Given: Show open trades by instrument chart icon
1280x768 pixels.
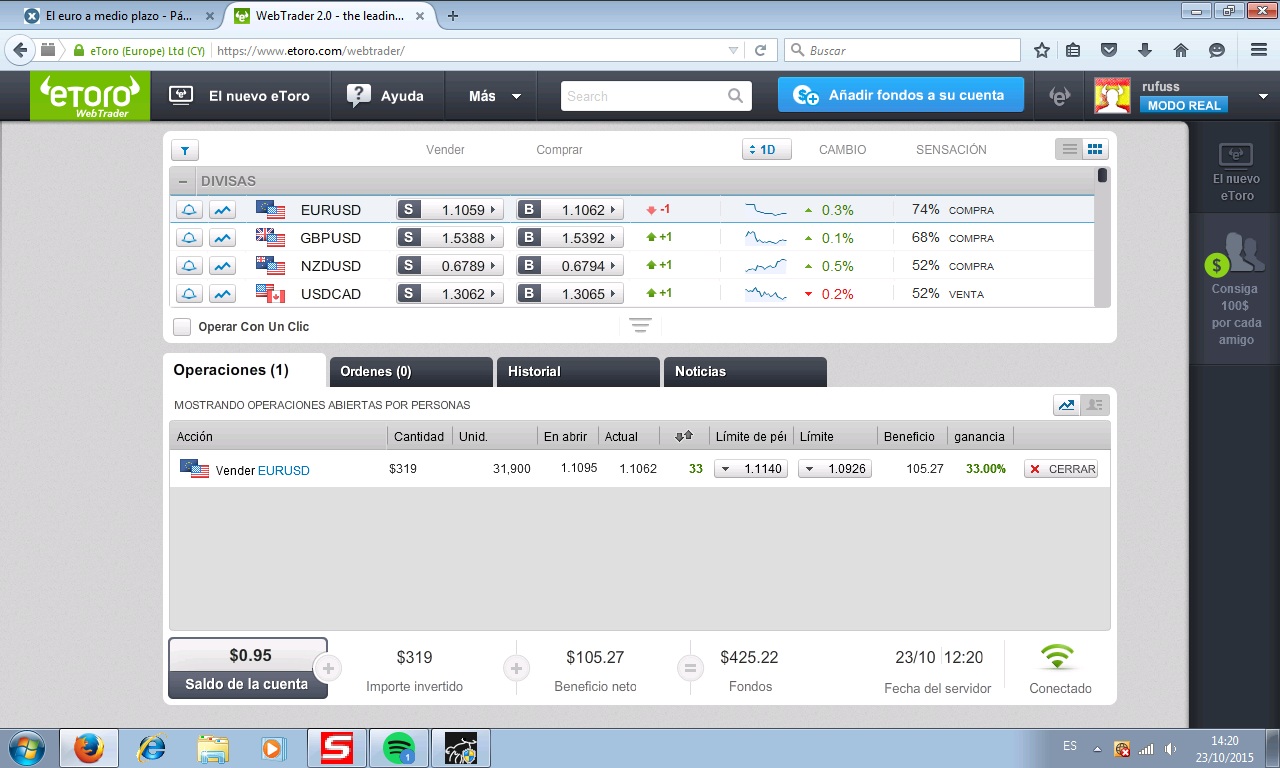Looking at the screenshot, I should tap(1066, 405).
